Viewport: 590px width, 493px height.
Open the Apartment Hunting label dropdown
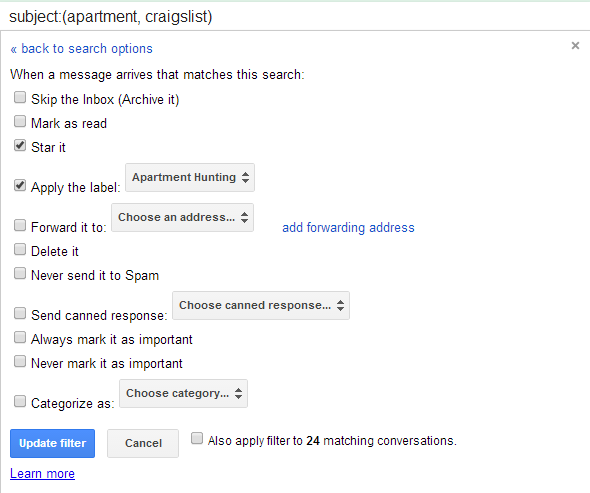pos(190,177)
